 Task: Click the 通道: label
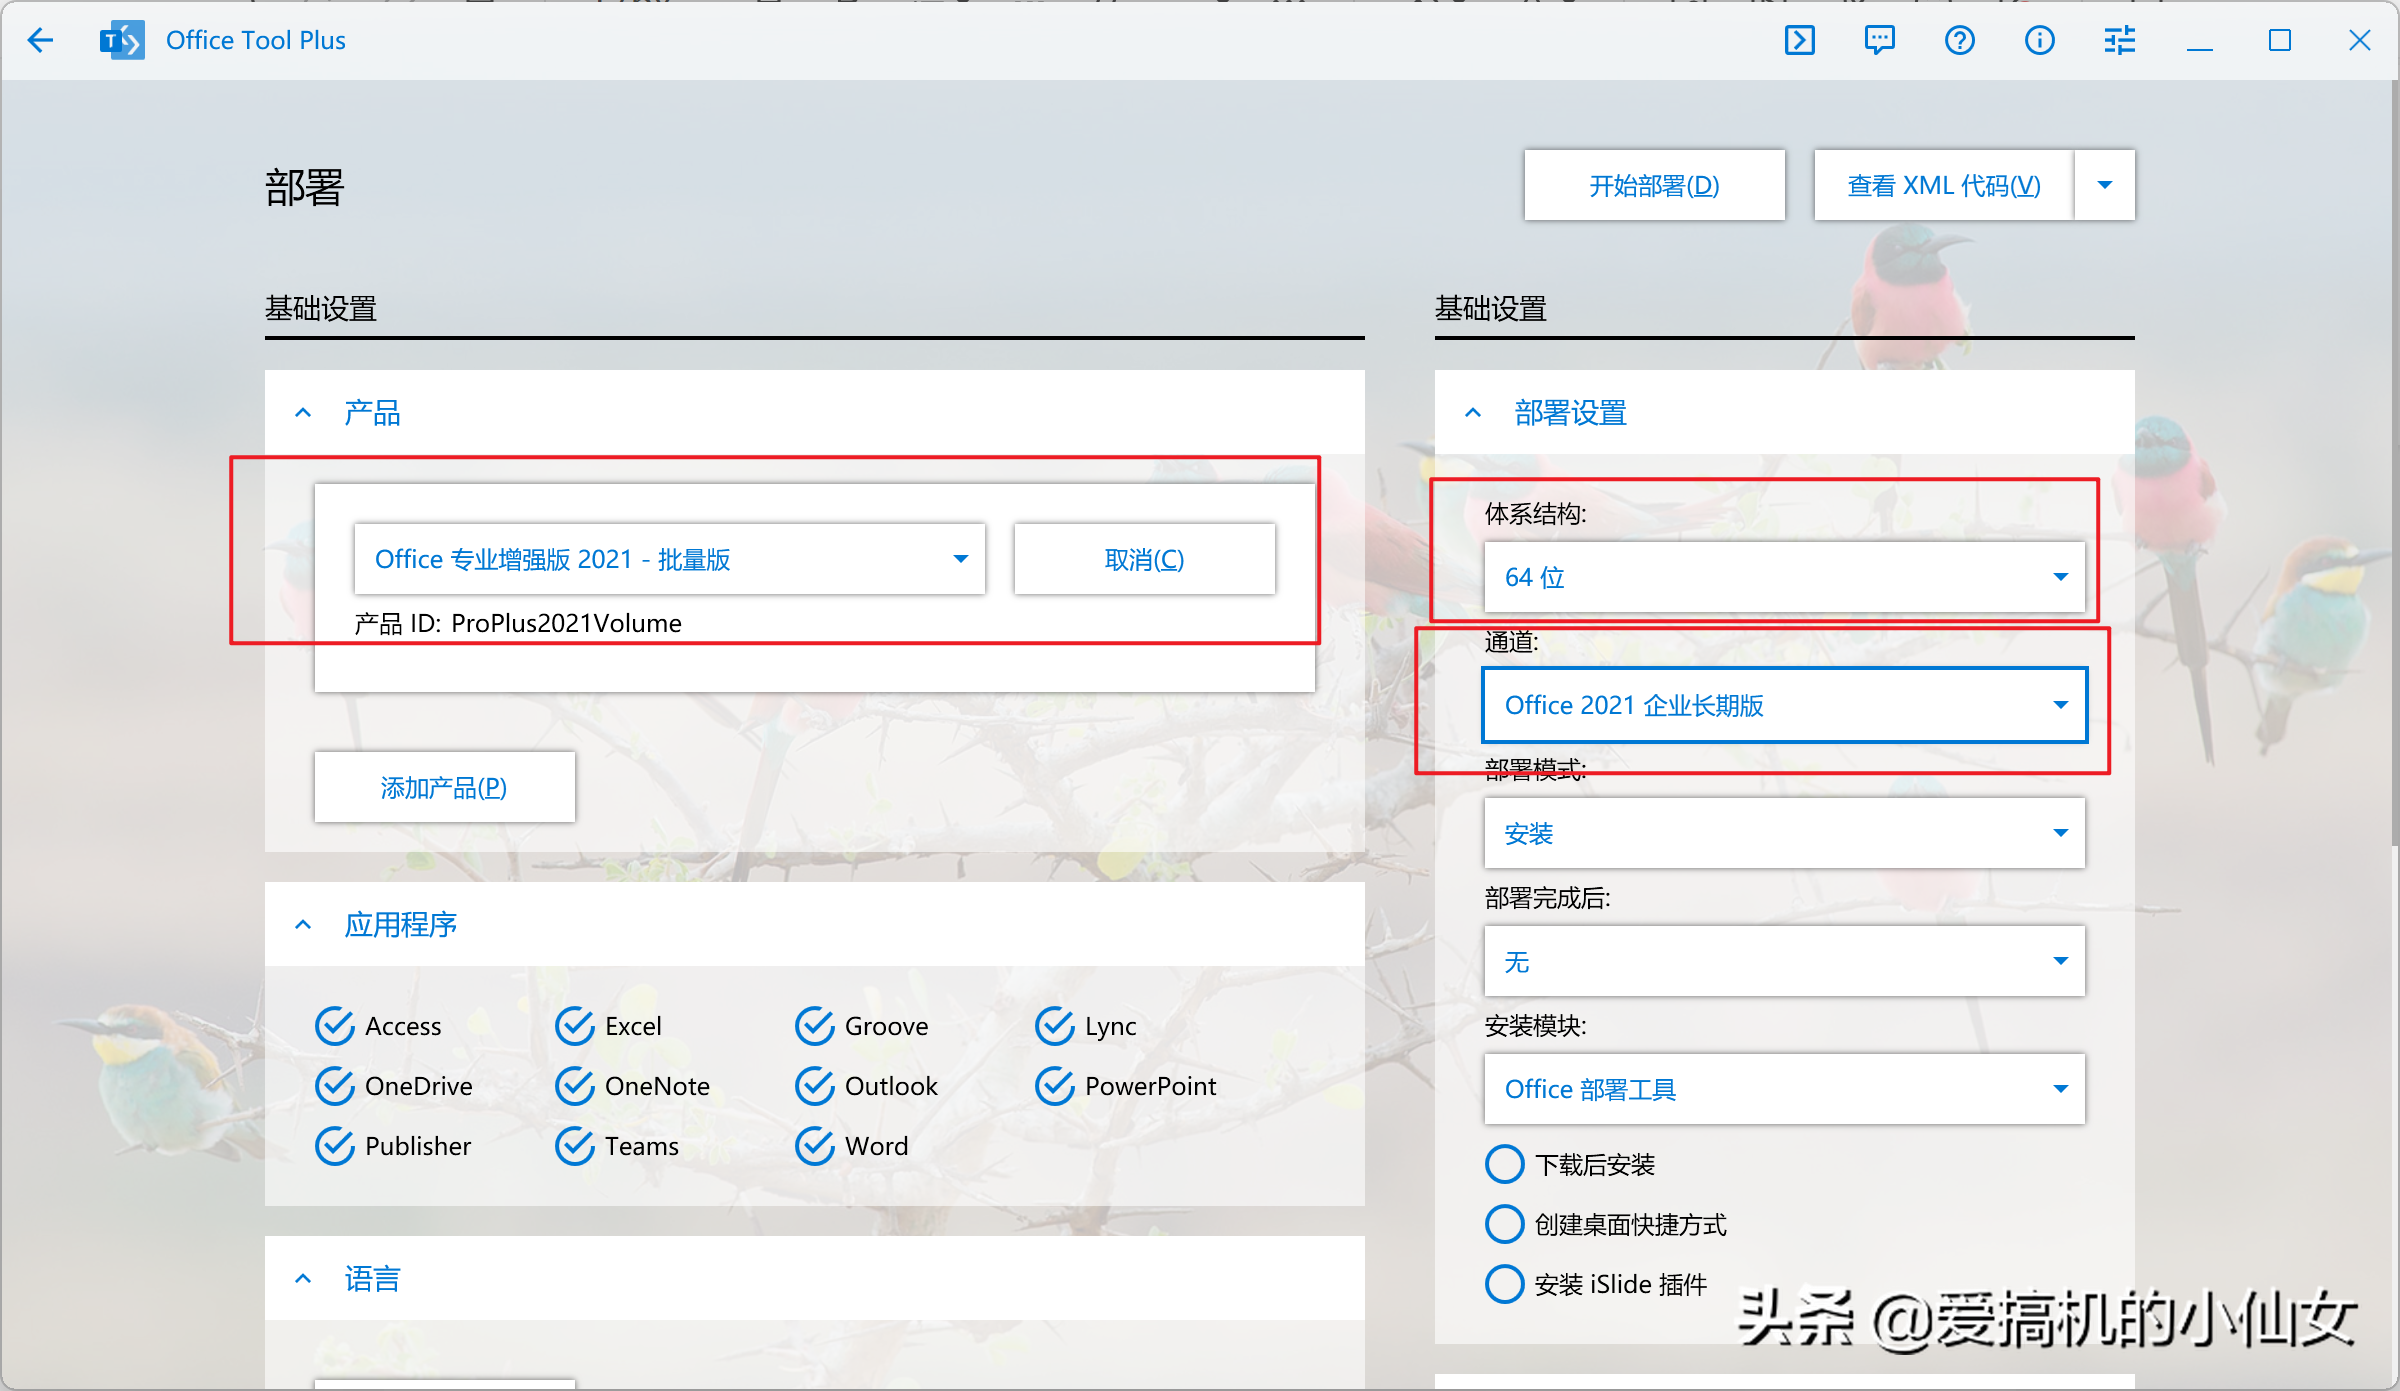click(1511, 642)
